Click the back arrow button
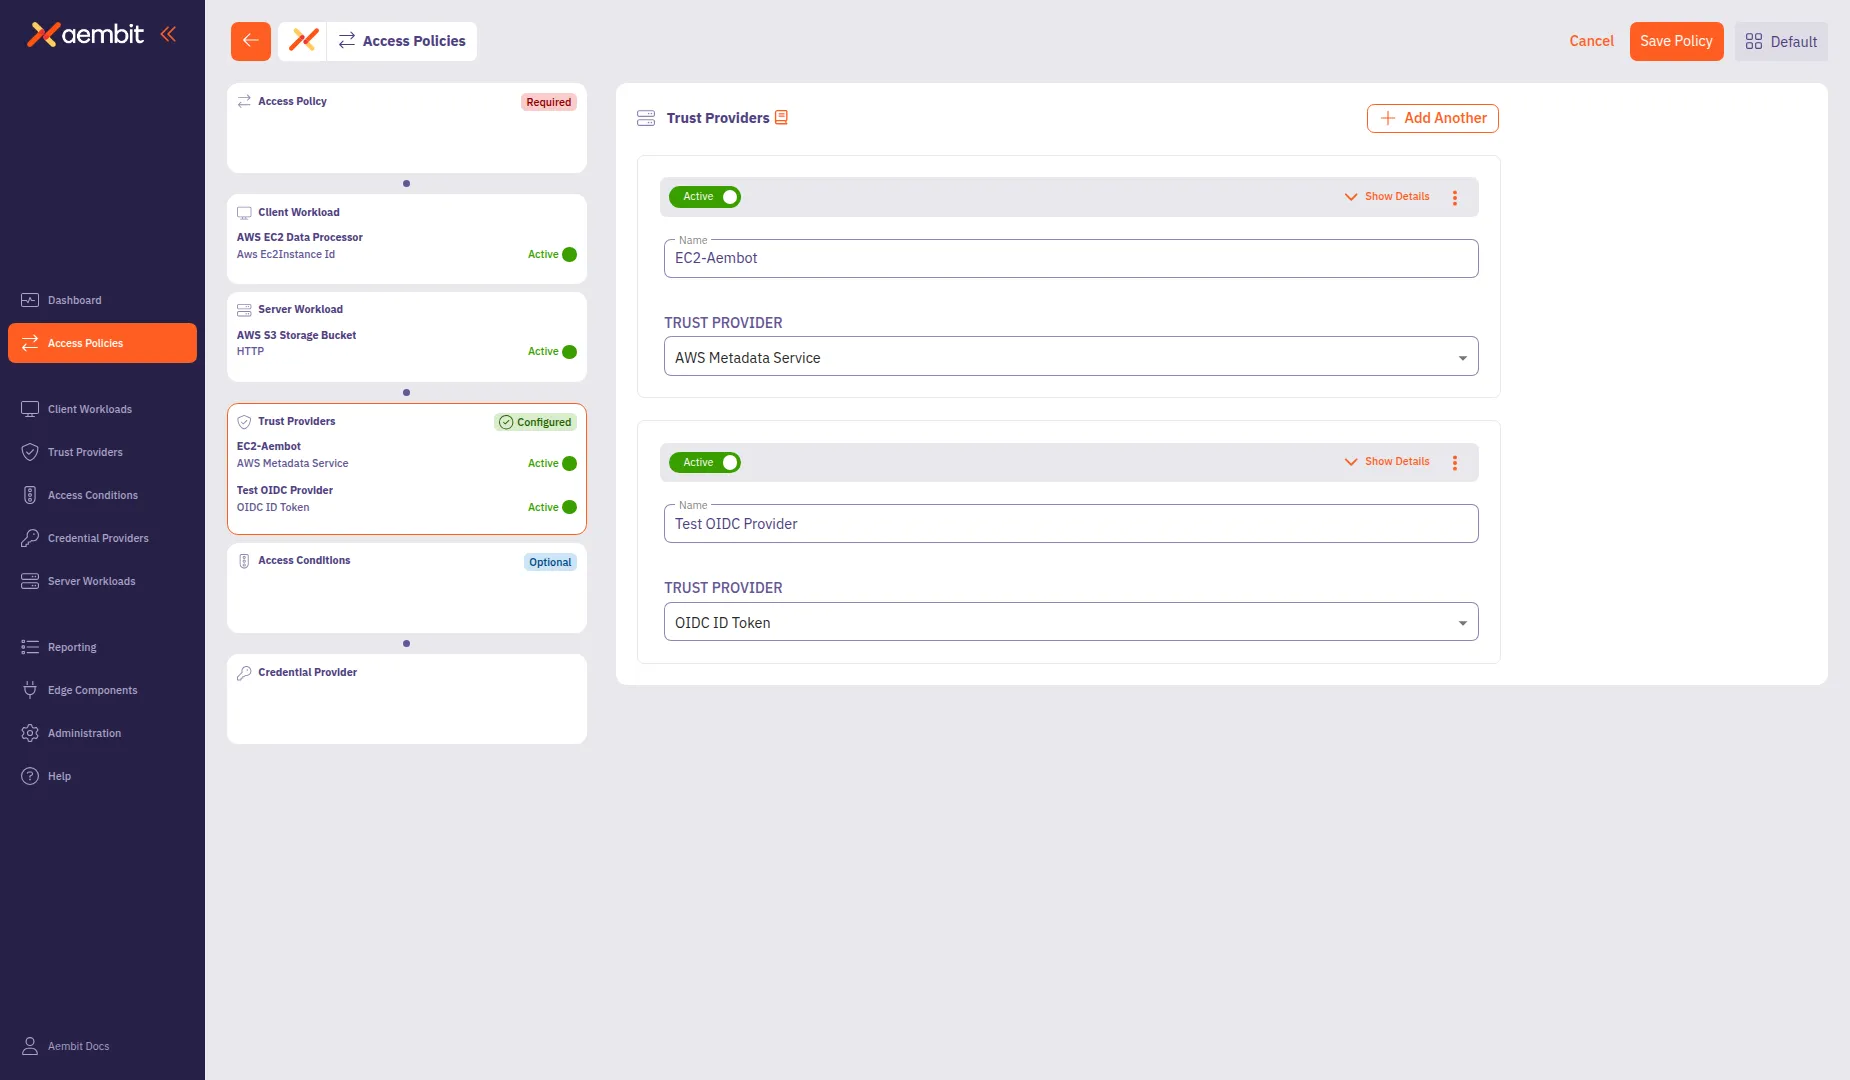Screen dimensions: 1850x1080 tap(250, 41)
